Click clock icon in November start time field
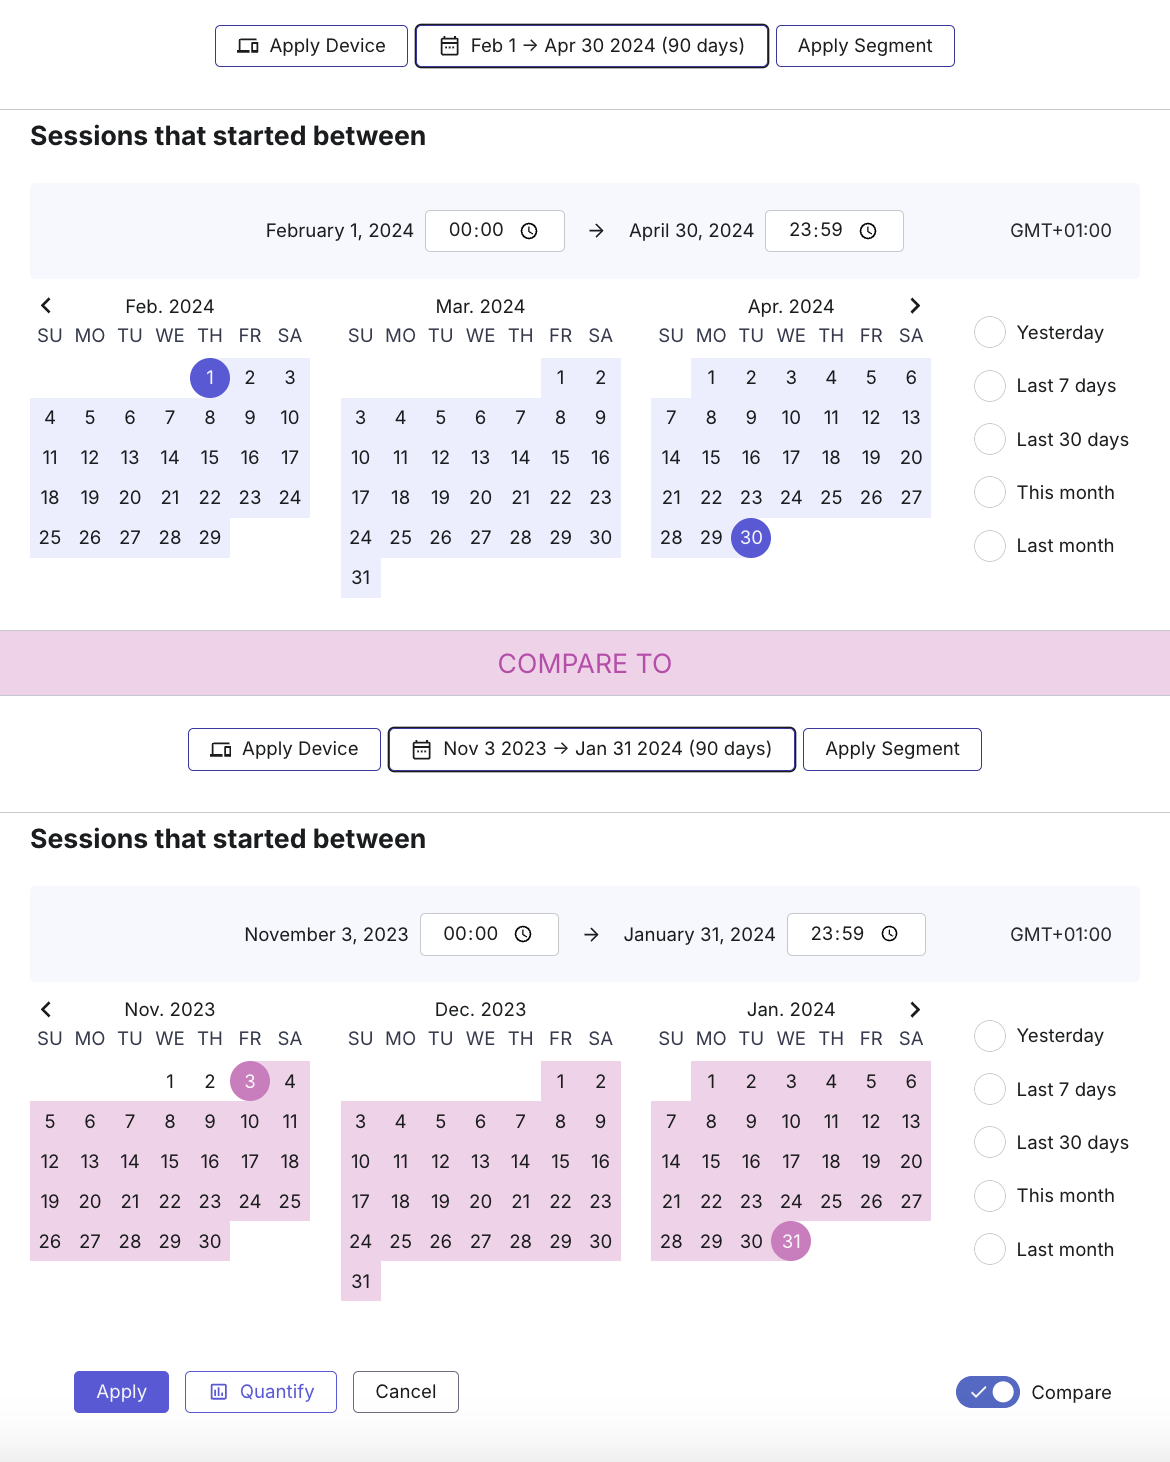The width and height of the screenshot is (1170, 1462). (523, 934)
